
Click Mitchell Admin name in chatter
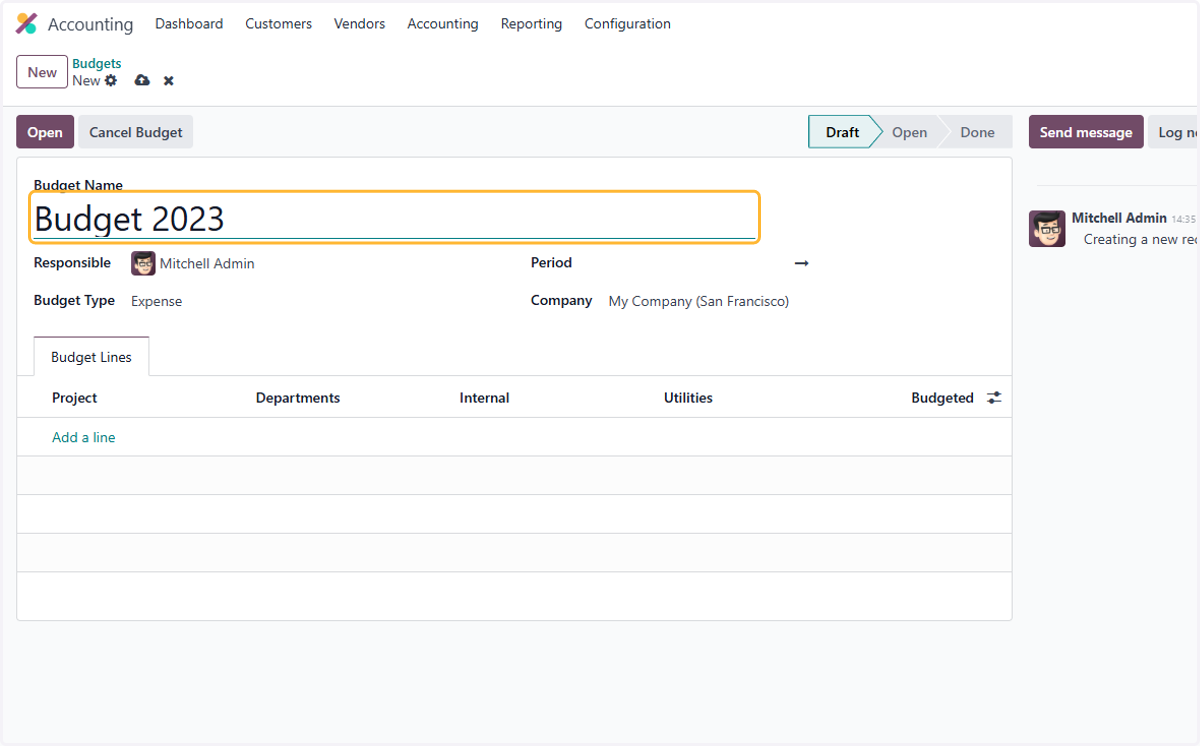tap(1119, 217)
